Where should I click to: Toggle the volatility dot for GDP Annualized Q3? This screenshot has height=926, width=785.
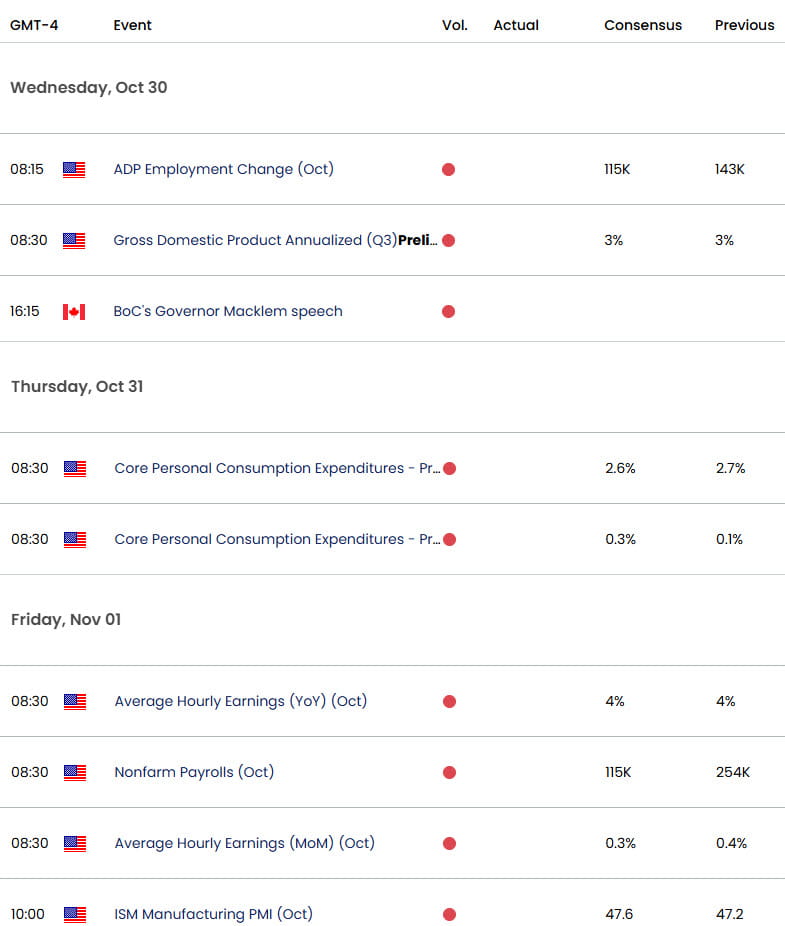pos(448,240)
